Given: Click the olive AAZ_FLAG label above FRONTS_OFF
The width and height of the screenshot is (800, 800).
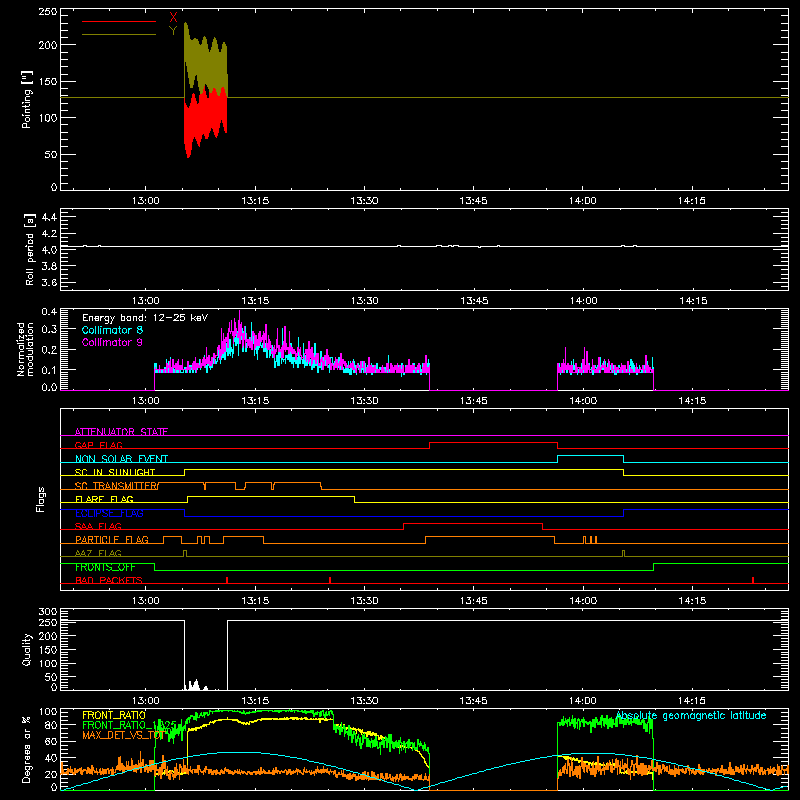Looking at the screenshot, I should [x=98, y=553].
